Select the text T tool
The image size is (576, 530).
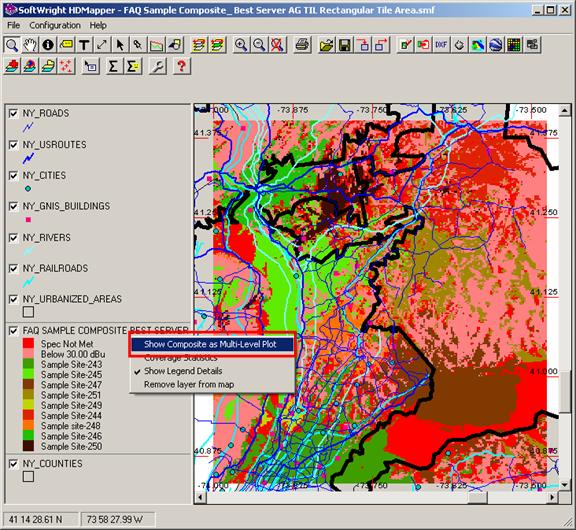(84, 45)
